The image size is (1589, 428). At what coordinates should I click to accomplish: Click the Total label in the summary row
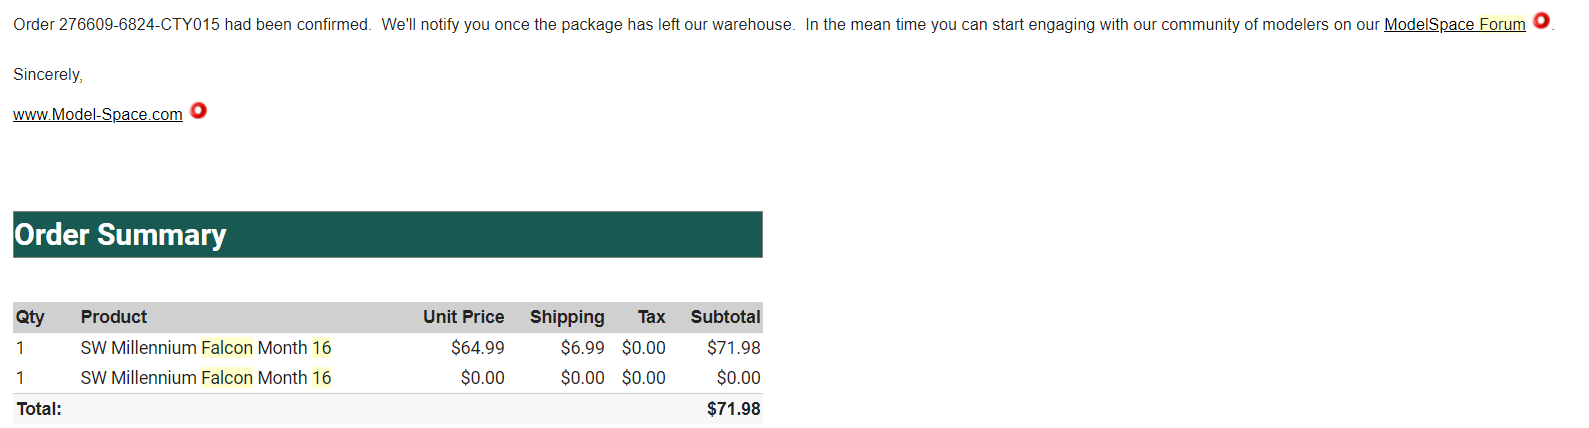(x=39, y=409)
